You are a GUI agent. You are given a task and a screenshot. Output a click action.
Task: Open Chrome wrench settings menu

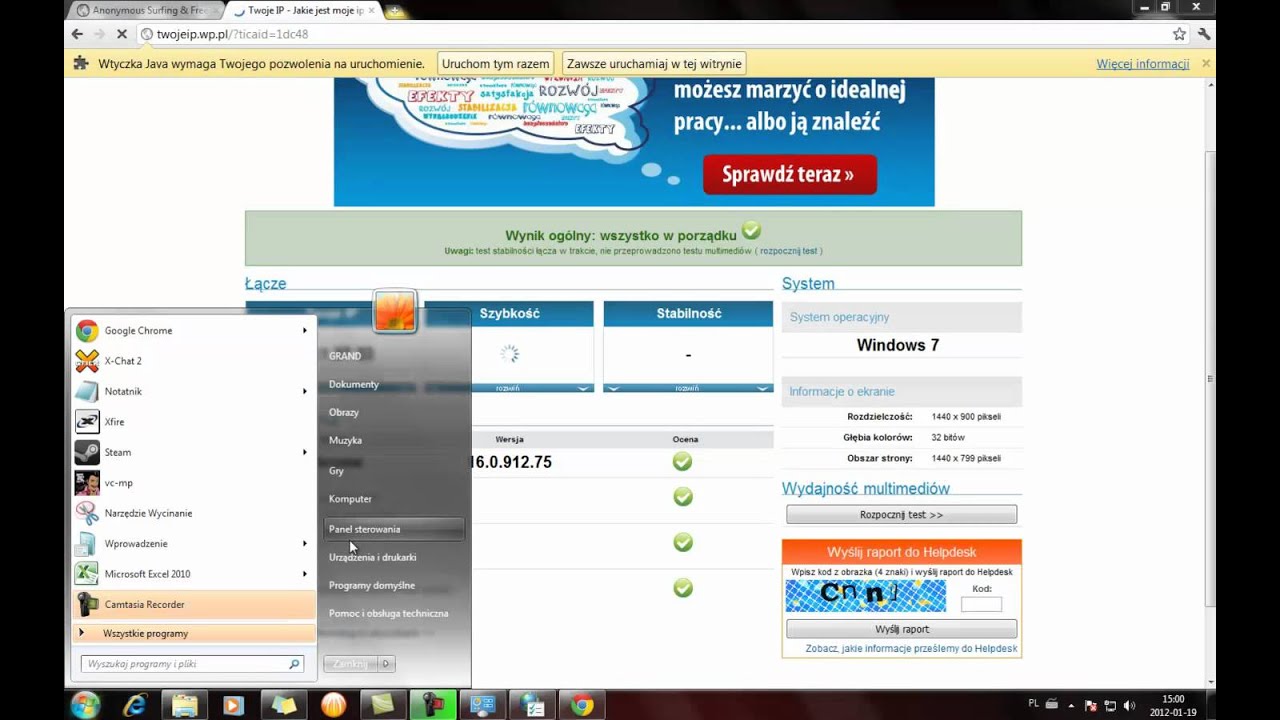[x=1204, y=34]
